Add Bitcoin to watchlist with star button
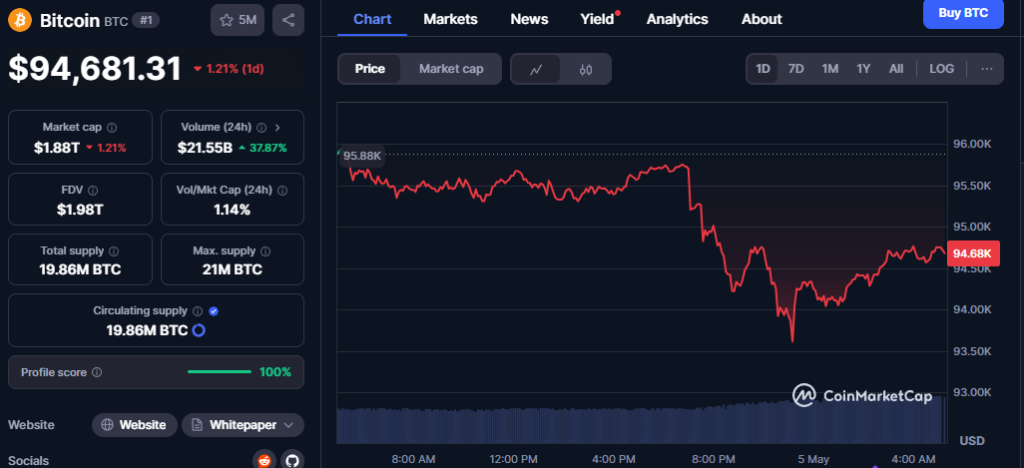1024x468 pixels. (238, 20)
